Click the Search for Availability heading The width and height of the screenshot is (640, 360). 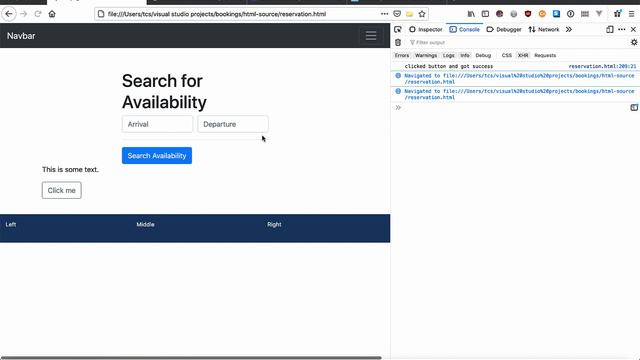pyautogui.click(x=164, y=91)
